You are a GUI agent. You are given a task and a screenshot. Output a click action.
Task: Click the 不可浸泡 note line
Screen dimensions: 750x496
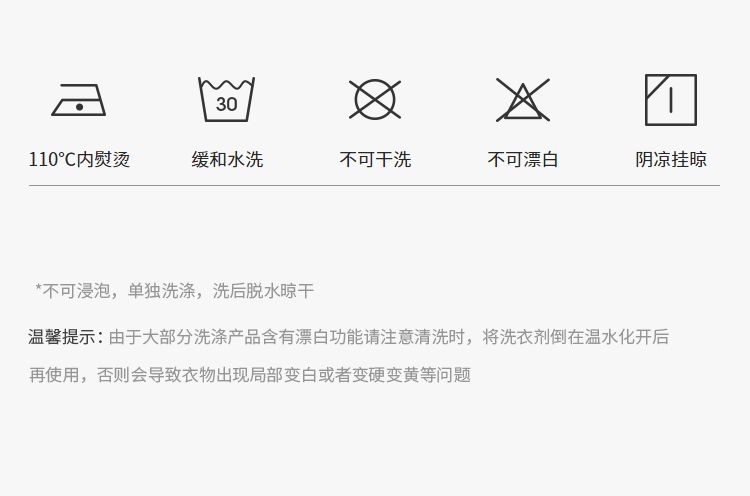tap(175, 290)
